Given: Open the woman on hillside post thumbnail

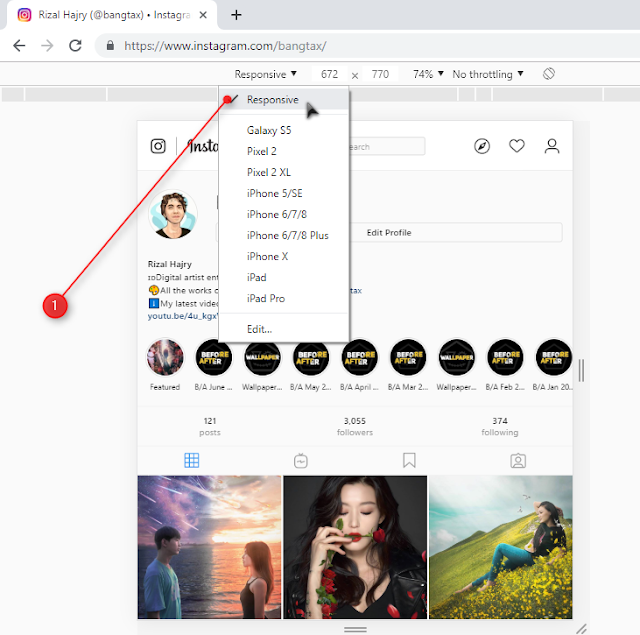Looking at the screenshot, I should click(x=501, y=547).
